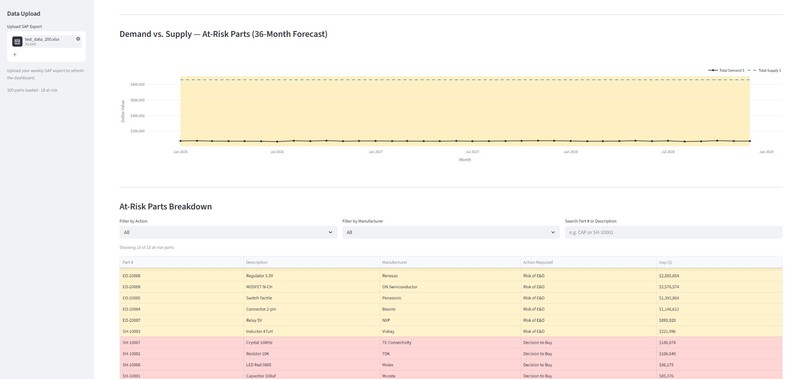The image size is (806, 379).
Task: Click the Resistor 10K description cell
Action: point(312,354)
